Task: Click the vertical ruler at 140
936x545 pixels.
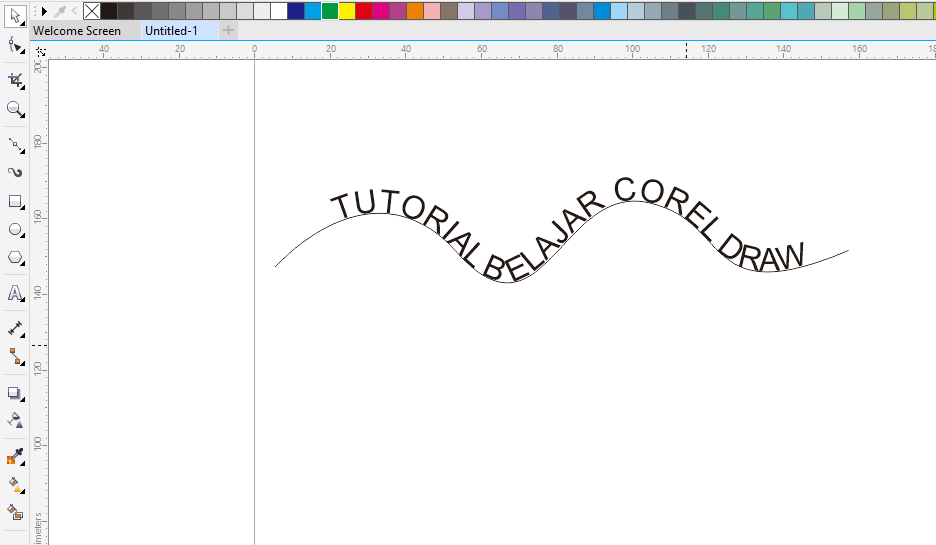Action: coord(39,292)
